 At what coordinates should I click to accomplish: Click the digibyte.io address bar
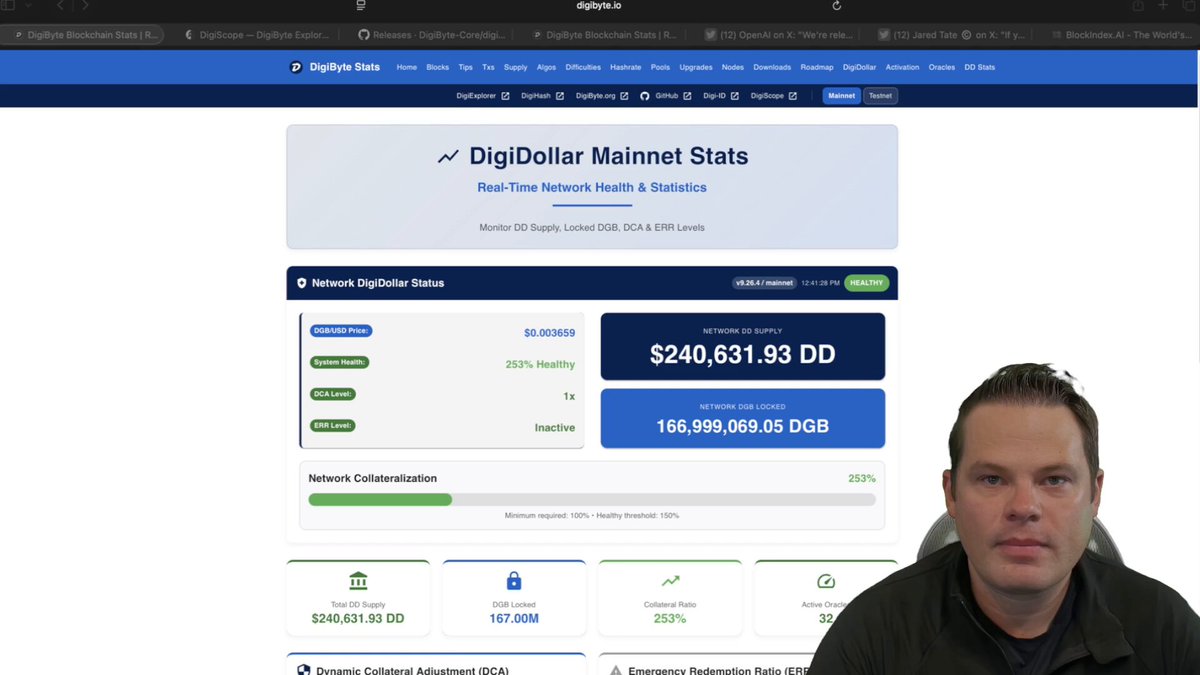click(600, 6)
